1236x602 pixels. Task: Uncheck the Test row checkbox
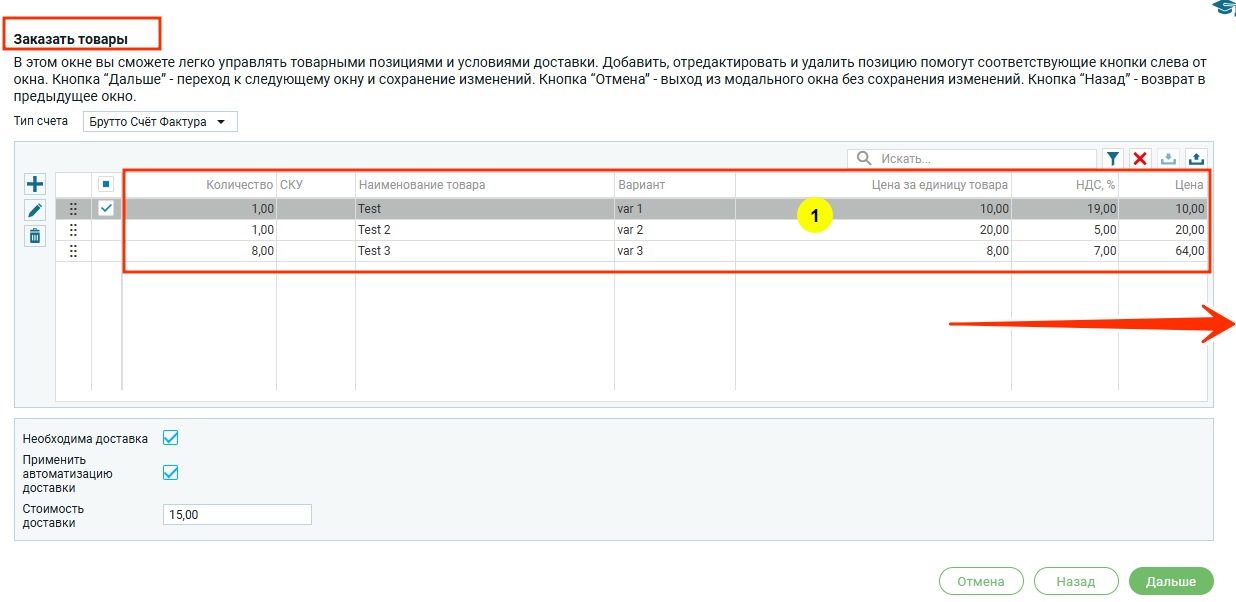[106, 209]
